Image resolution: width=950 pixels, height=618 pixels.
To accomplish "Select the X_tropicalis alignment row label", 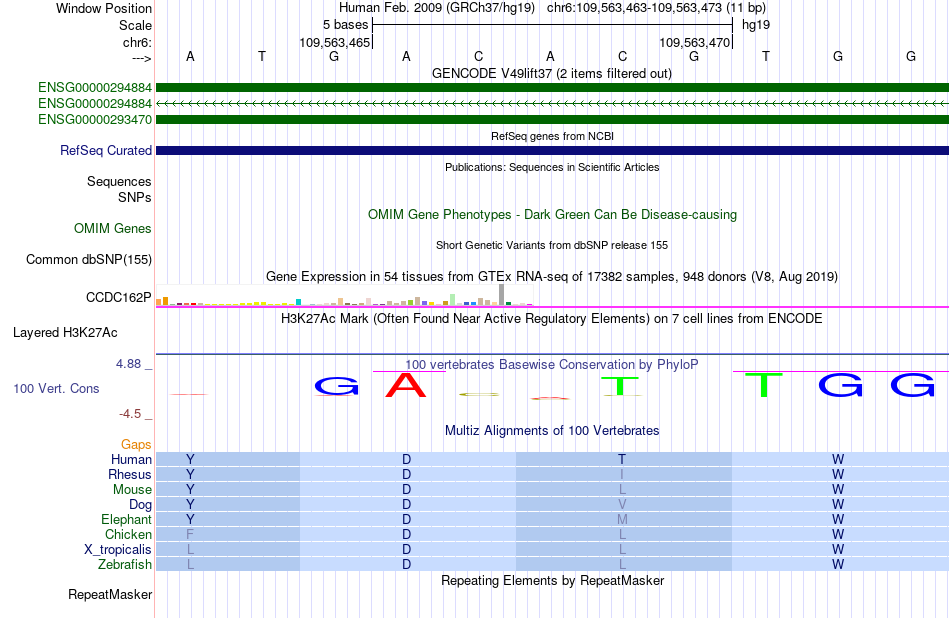I will 118,550.
